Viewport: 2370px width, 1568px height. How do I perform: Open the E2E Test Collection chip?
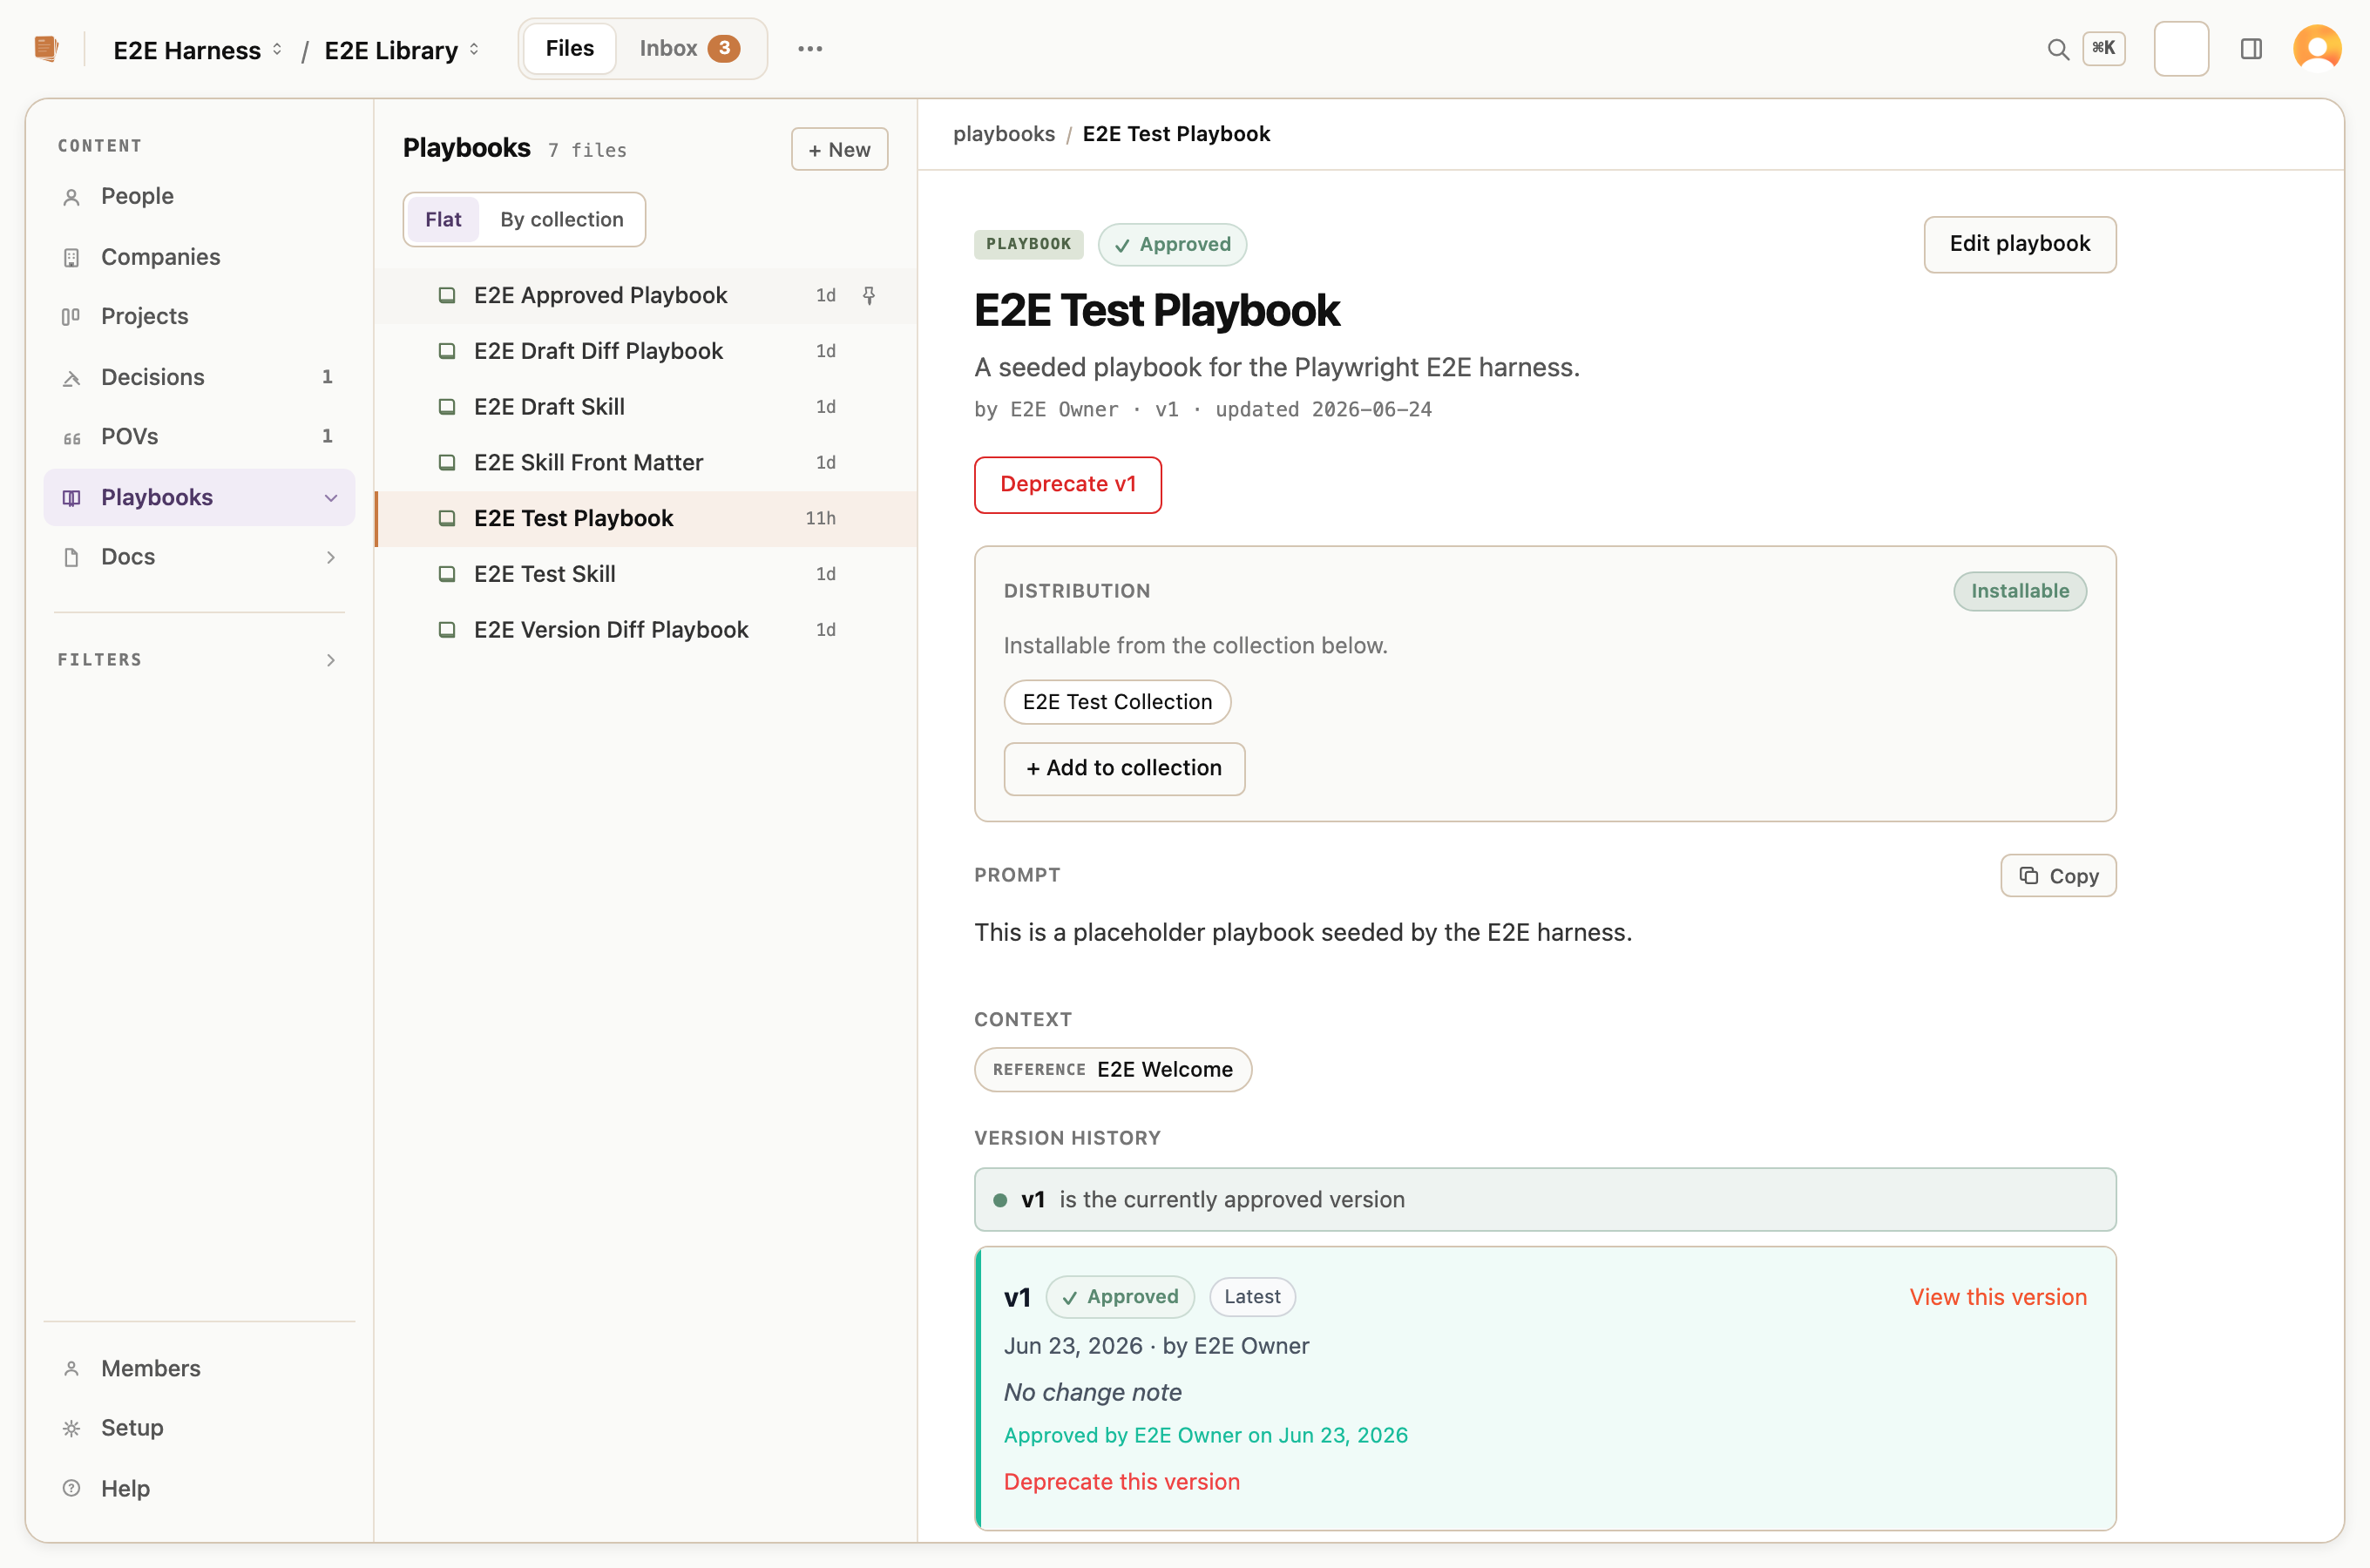tap(1117, 702)
